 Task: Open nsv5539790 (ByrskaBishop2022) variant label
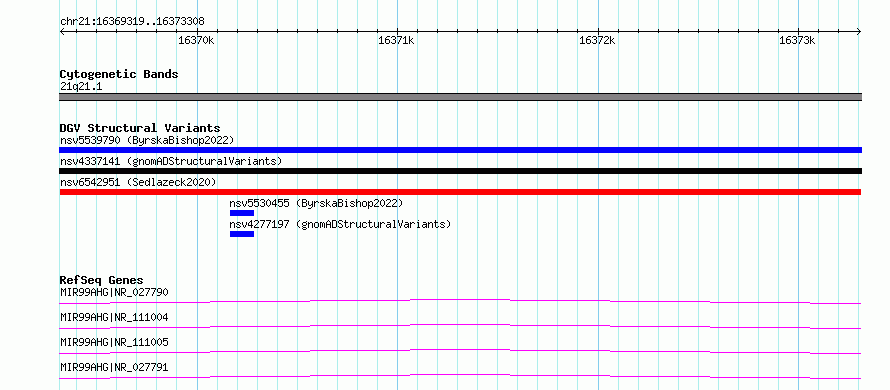[146, 140]
